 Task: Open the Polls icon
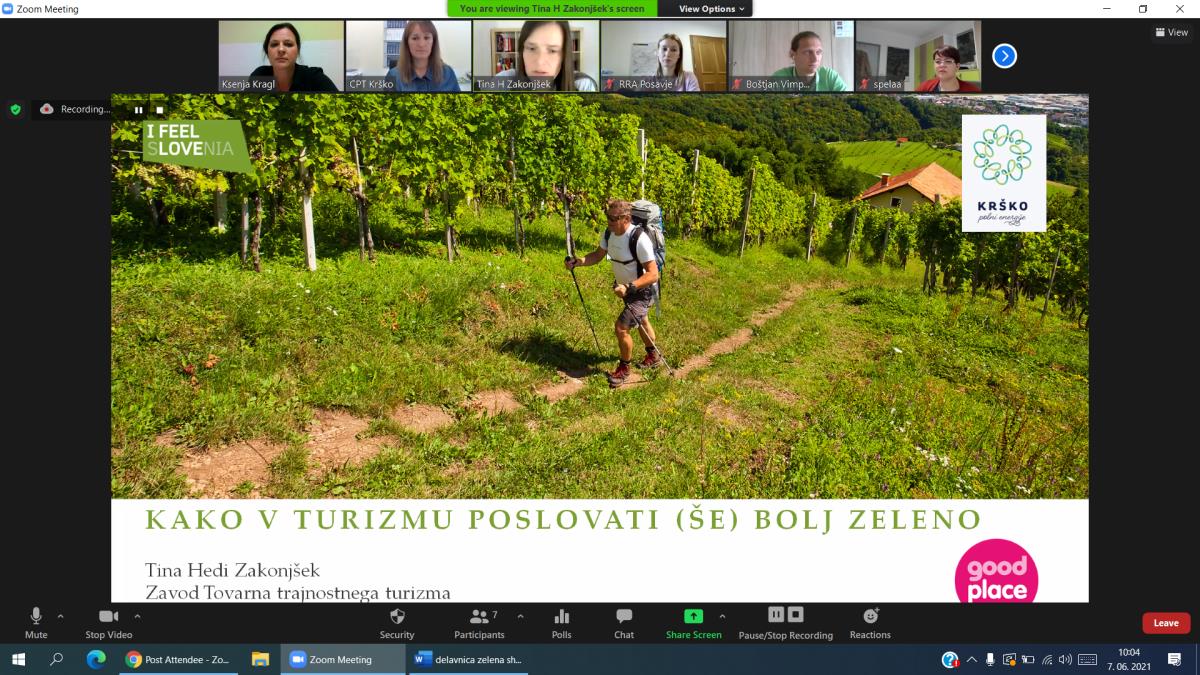tap(561, 617)
